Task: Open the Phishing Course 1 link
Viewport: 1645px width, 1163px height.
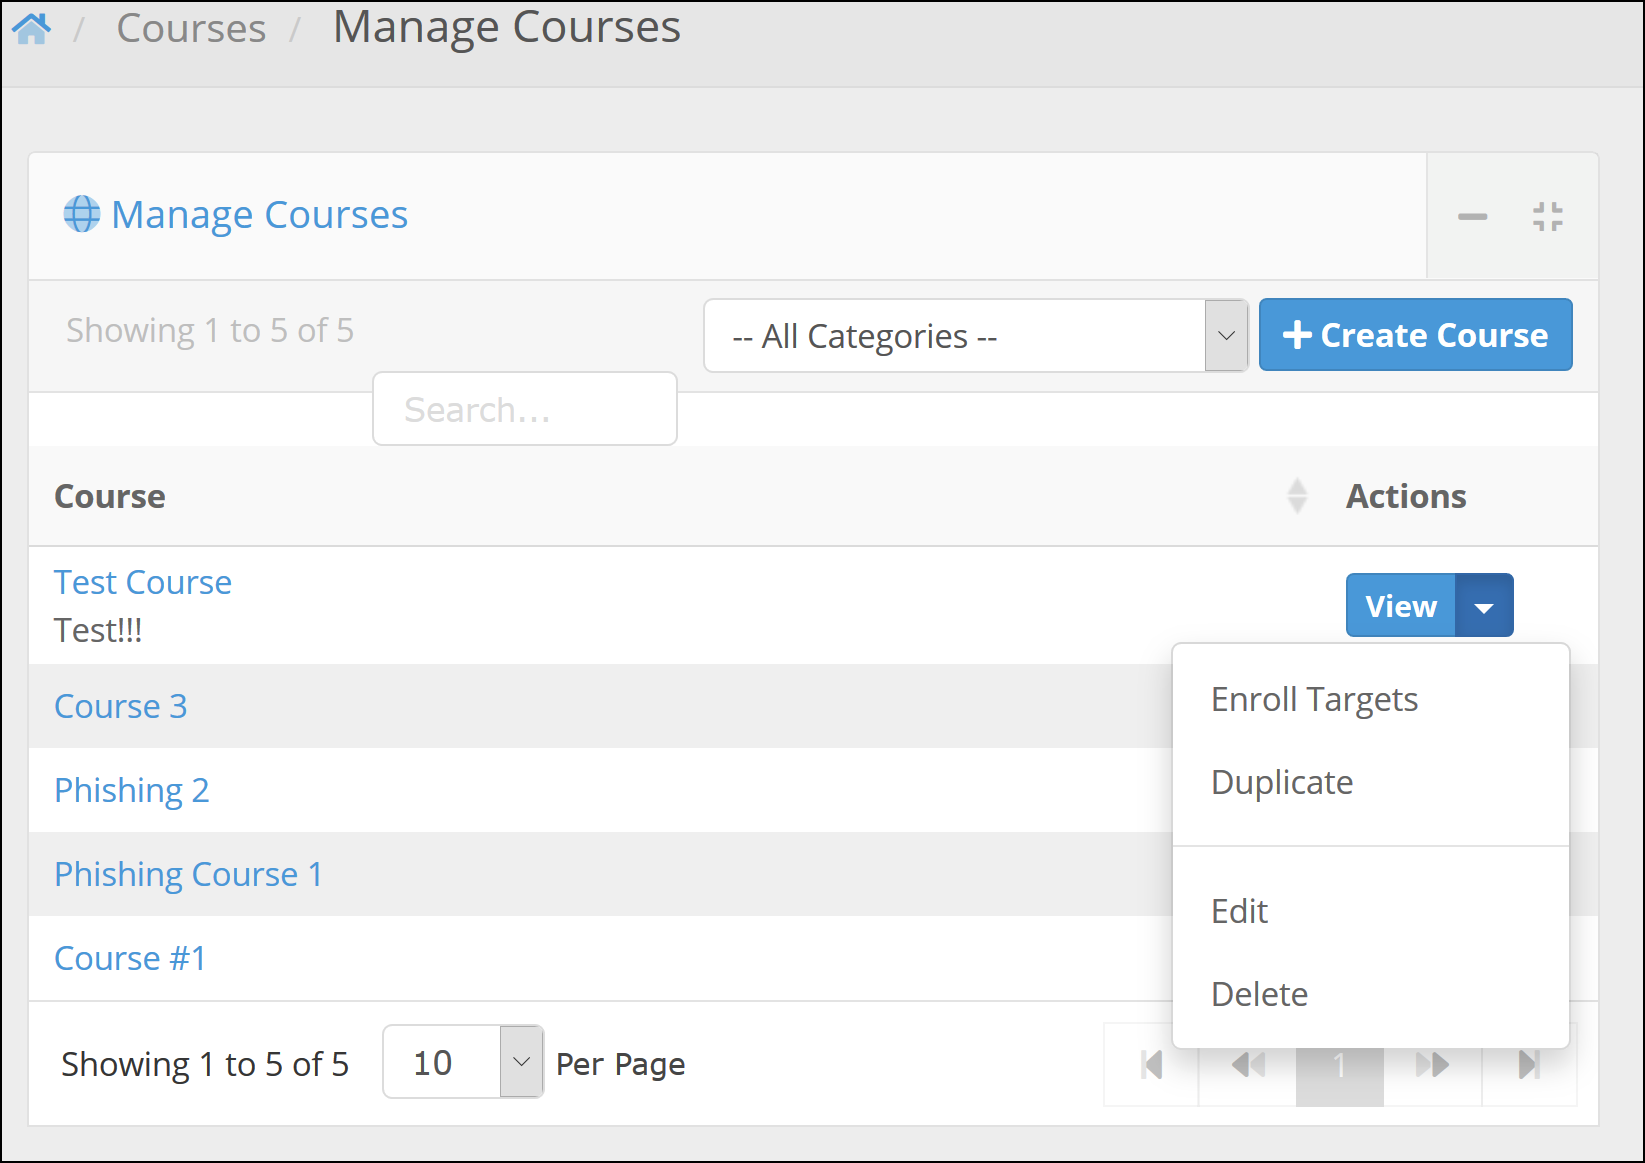Action: click(188, 874)
